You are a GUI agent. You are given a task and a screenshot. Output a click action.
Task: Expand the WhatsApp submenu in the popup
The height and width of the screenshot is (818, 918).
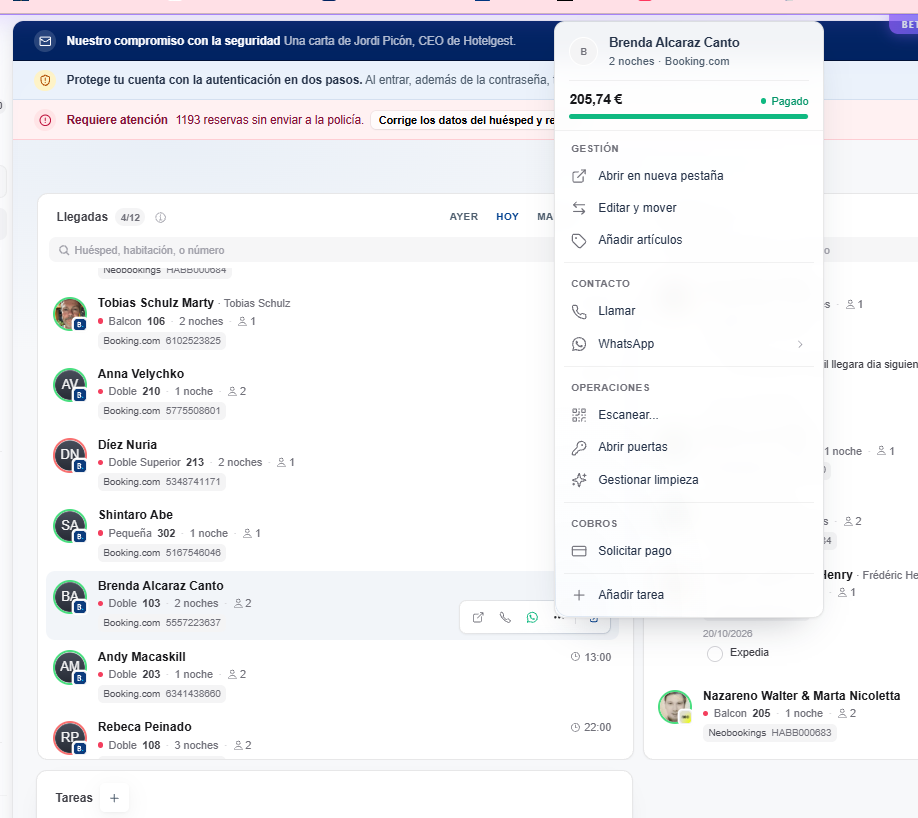[800, 344]
